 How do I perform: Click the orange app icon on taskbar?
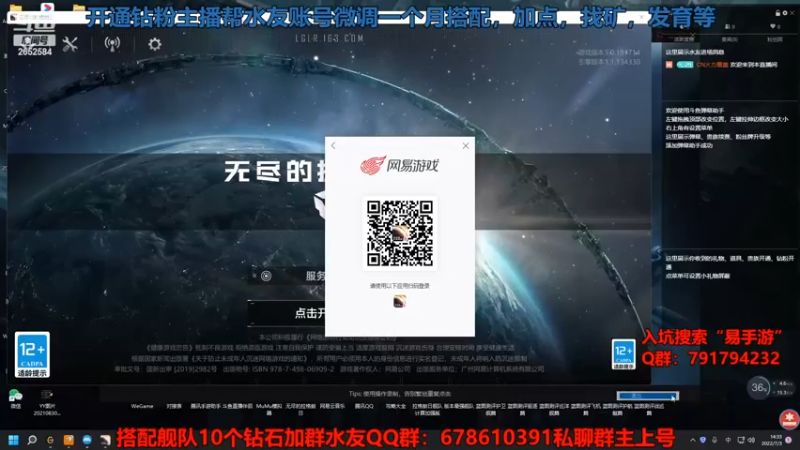point(69,440)
